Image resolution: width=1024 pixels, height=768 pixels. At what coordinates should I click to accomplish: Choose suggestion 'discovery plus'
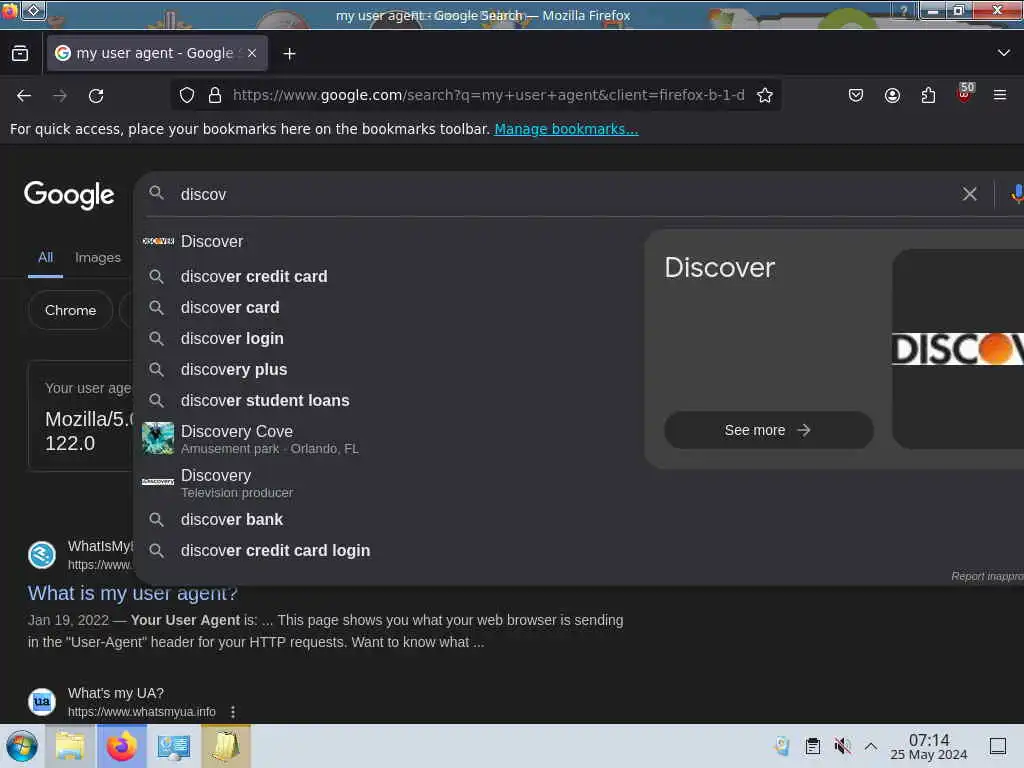[x=388, y=370]
